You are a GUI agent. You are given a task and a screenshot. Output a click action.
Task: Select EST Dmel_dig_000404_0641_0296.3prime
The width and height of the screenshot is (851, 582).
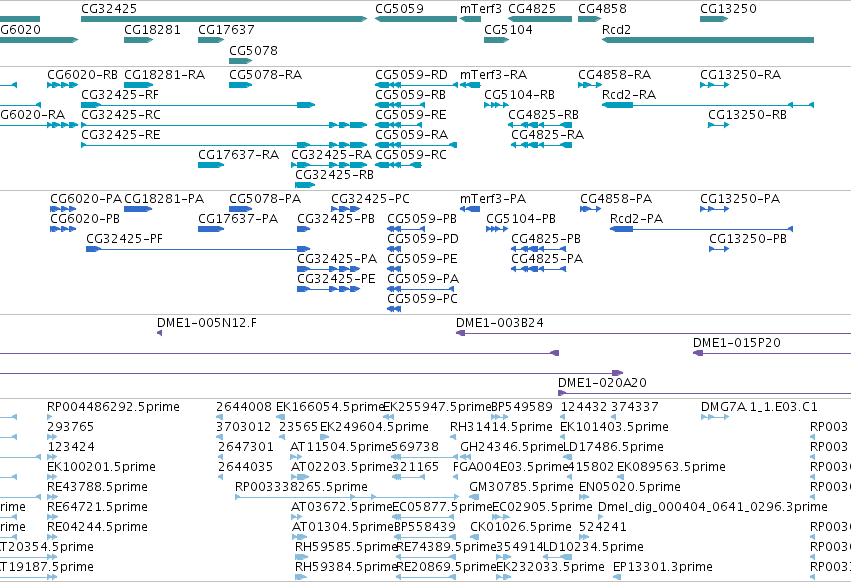(x=713, y=507)
